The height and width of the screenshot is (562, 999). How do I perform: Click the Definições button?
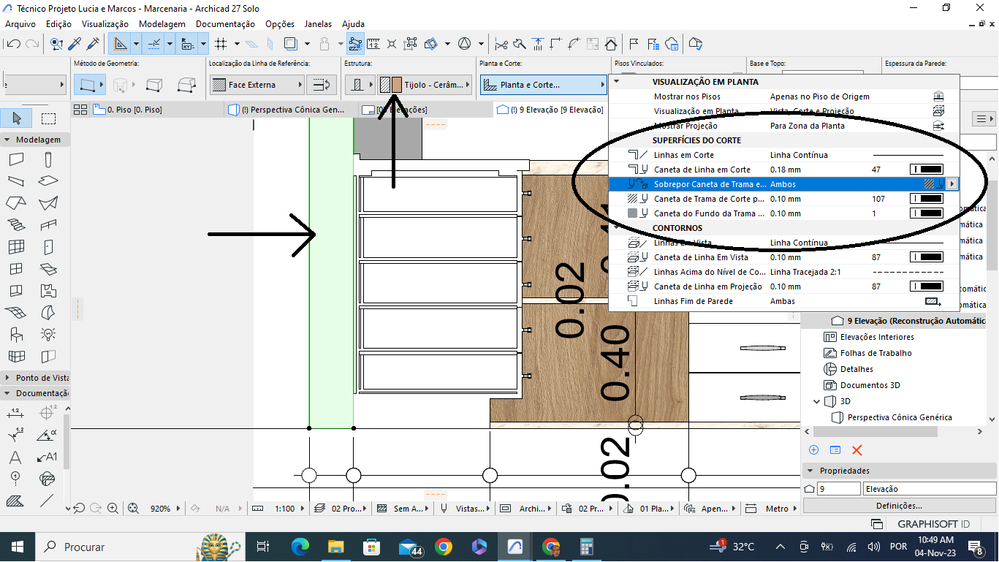pos(897,506)
